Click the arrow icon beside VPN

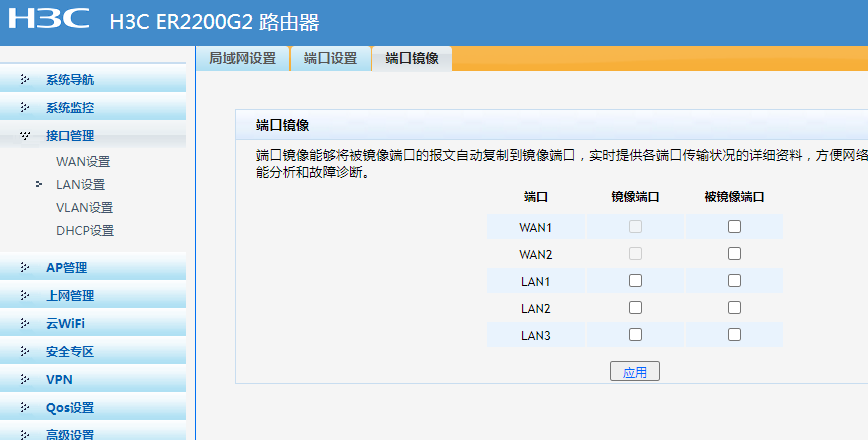(25, 380)
